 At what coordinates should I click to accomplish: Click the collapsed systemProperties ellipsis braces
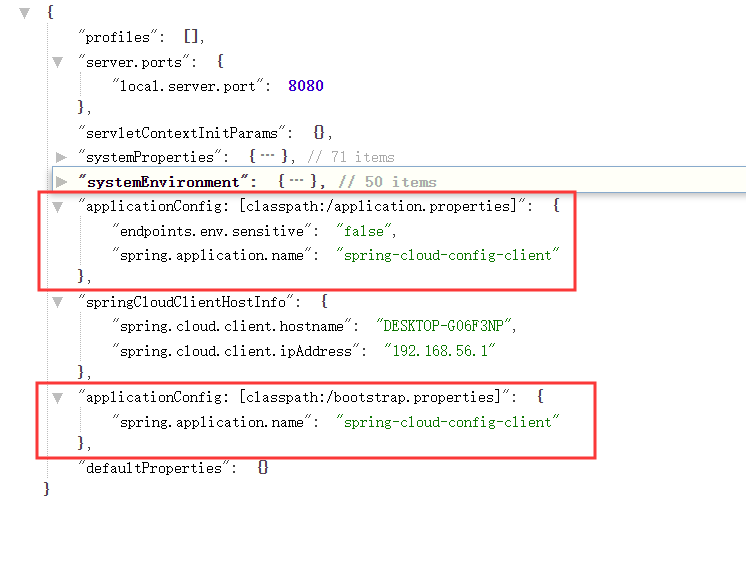point(268,157)
